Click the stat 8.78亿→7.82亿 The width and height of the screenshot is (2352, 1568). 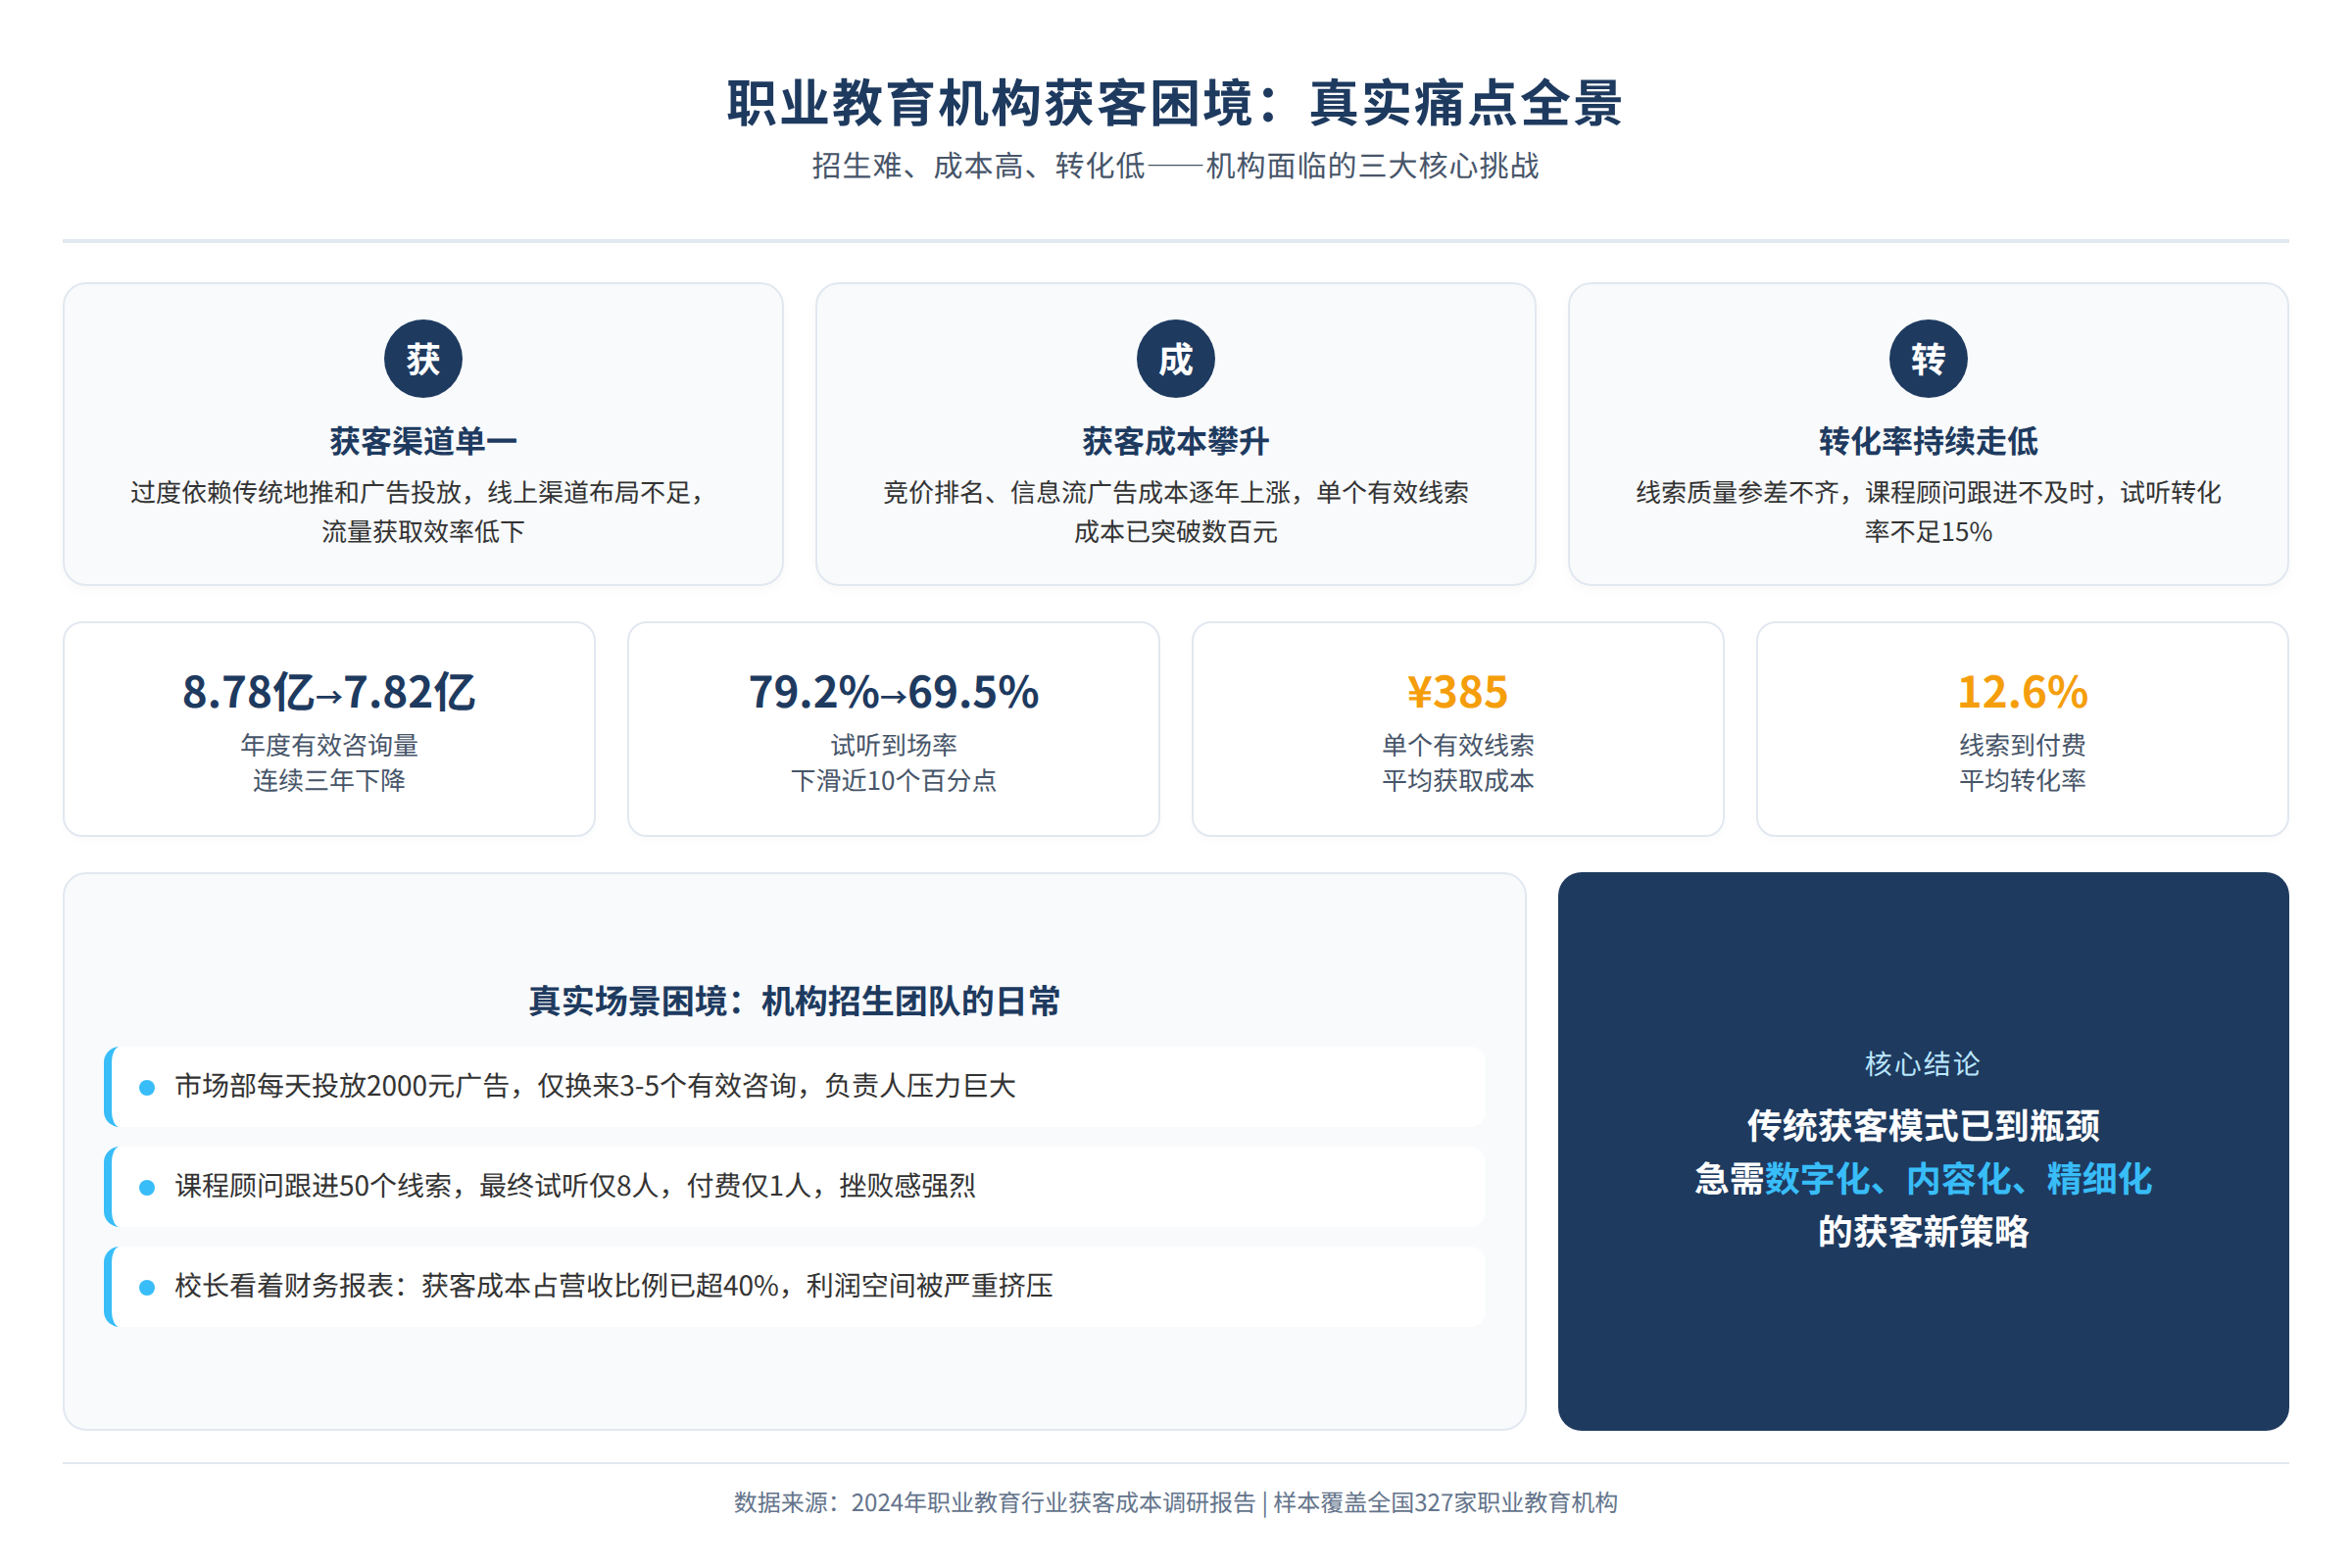pos(329,692)
